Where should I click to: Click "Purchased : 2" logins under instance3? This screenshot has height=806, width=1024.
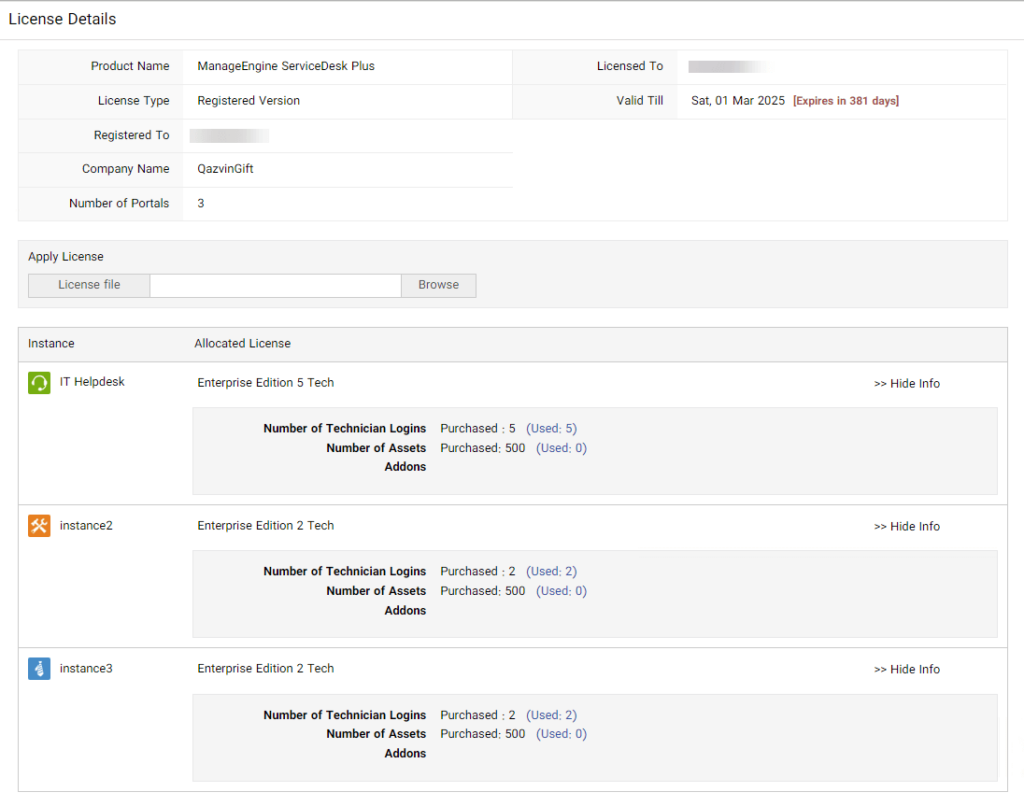pyautogui.click(x=478, y=715)
